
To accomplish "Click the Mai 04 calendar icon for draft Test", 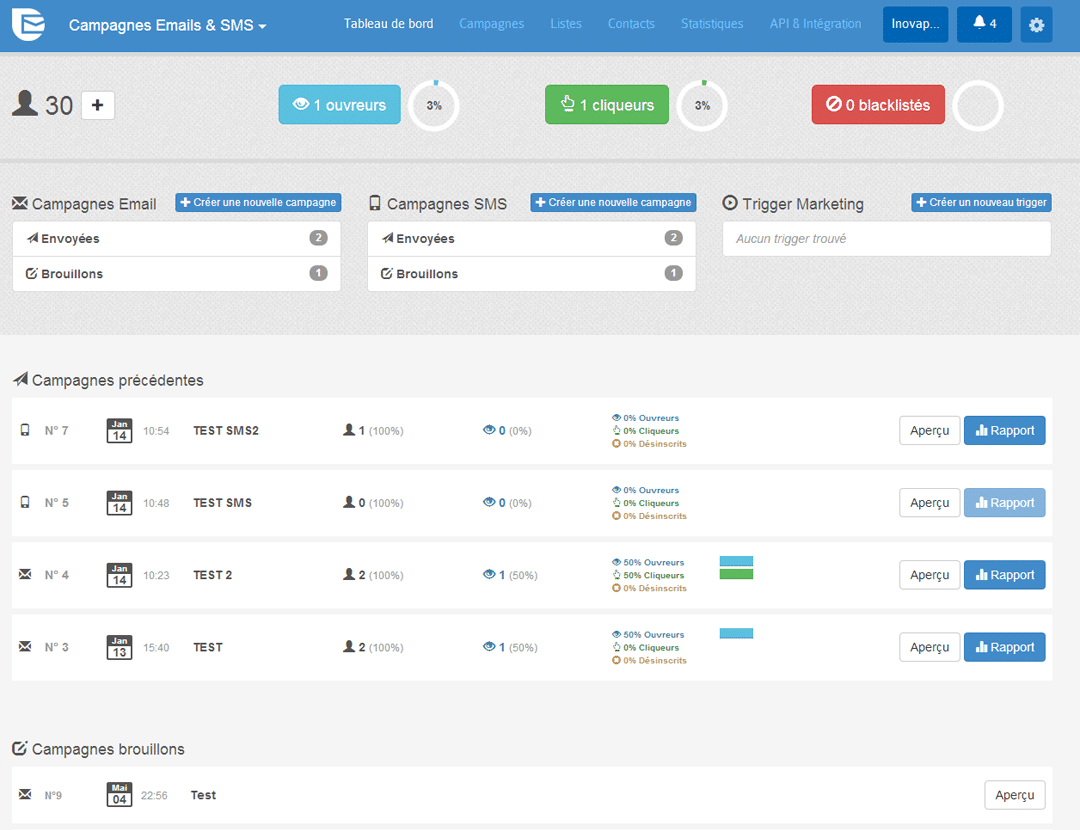I will point(119,794).
